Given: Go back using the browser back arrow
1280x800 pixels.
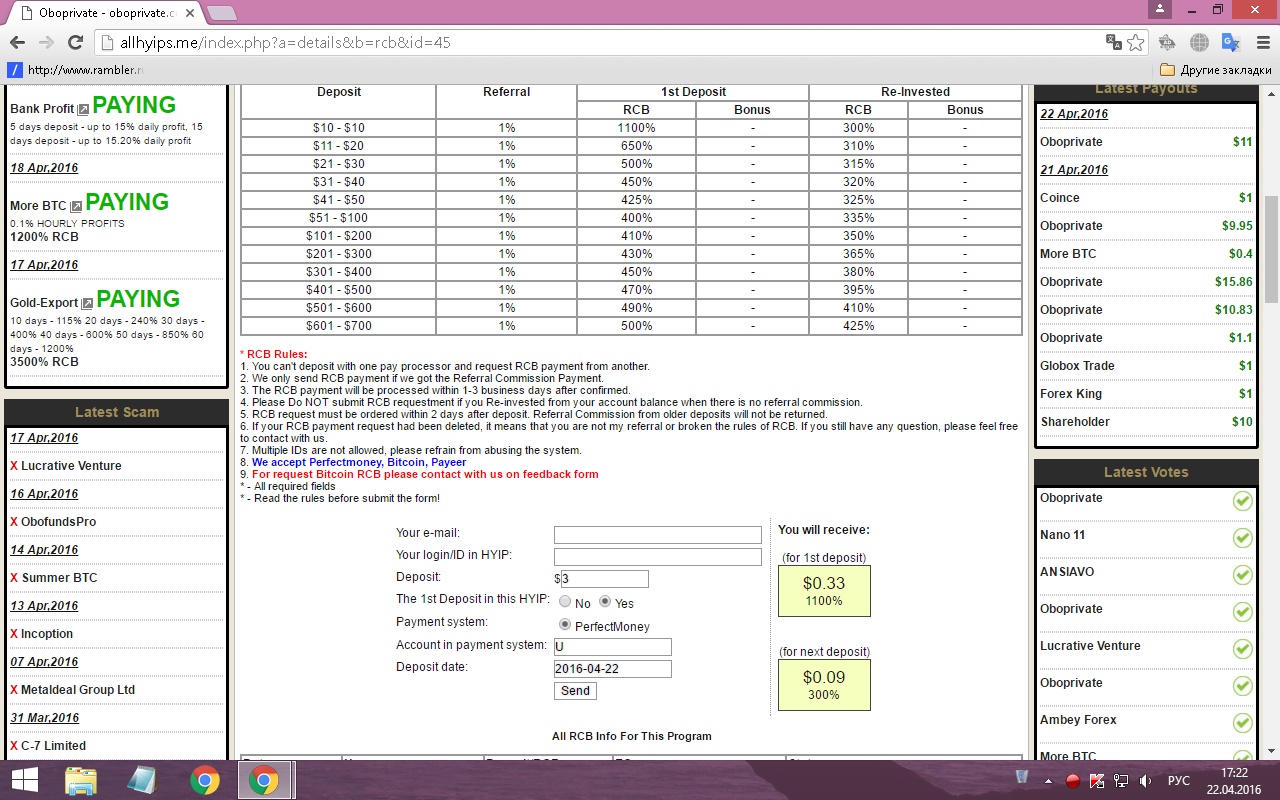Looking at the screenshot, I should [17, 43].
